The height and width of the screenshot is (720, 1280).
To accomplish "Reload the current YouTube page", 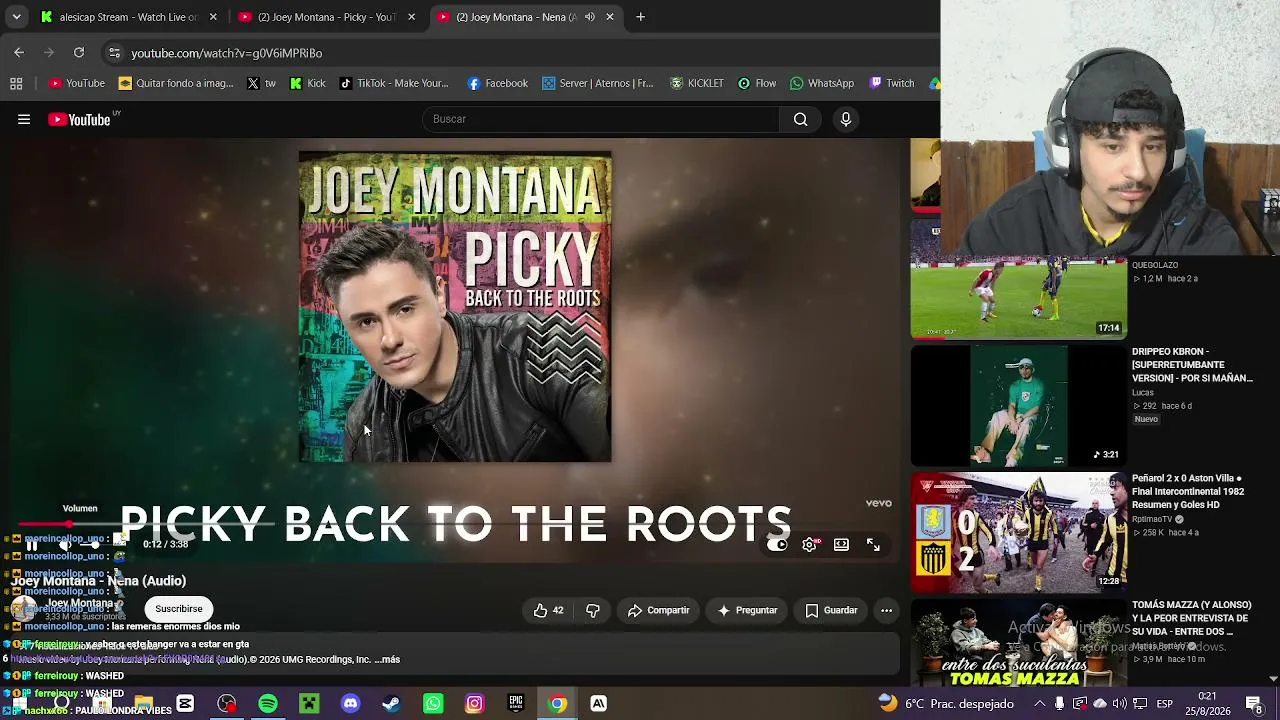I will coord(79,52).
